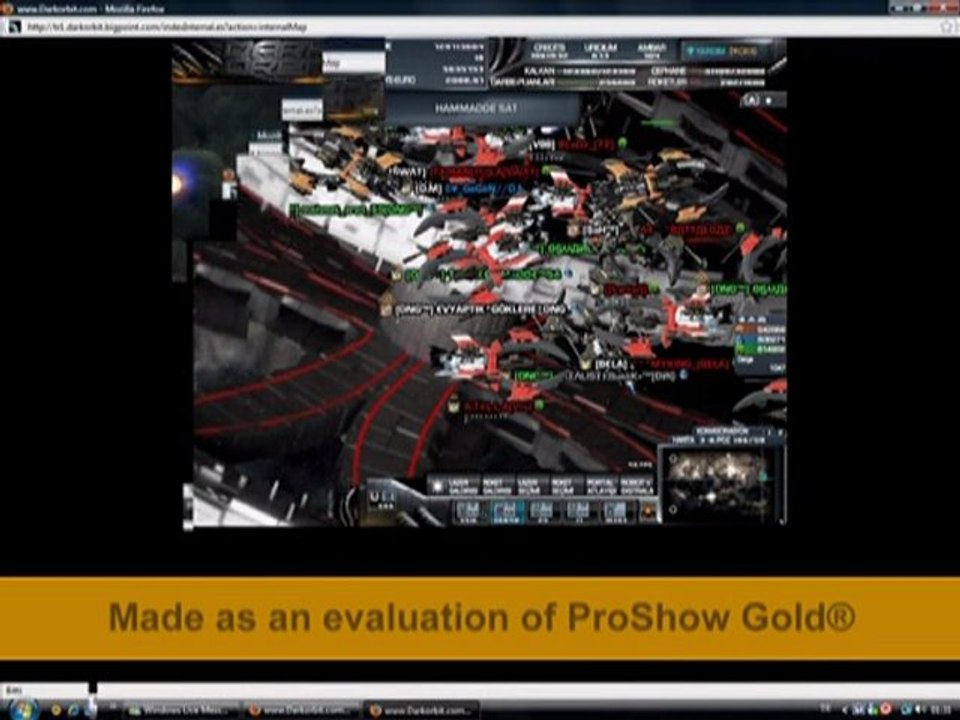The height and width of the screenshot is (720, 960).
Task: Switch to the middle www.Darkorbit.com taskbar window
Action: click(301, 710)
